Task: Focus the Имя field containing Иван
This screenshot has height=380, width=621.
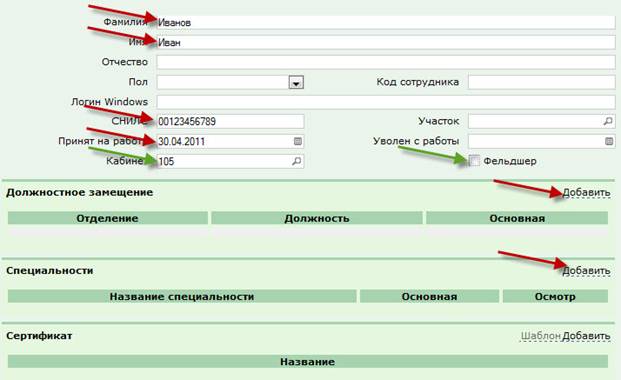Action: pyautogui.click(x=386, y=42)
